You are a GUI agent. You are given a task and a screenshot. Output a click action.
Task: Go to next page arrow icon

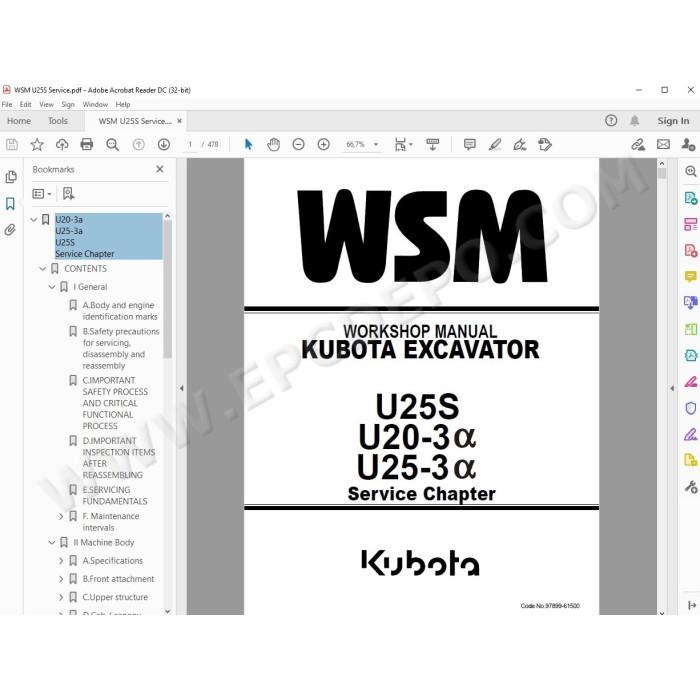(x=164, y=145)
